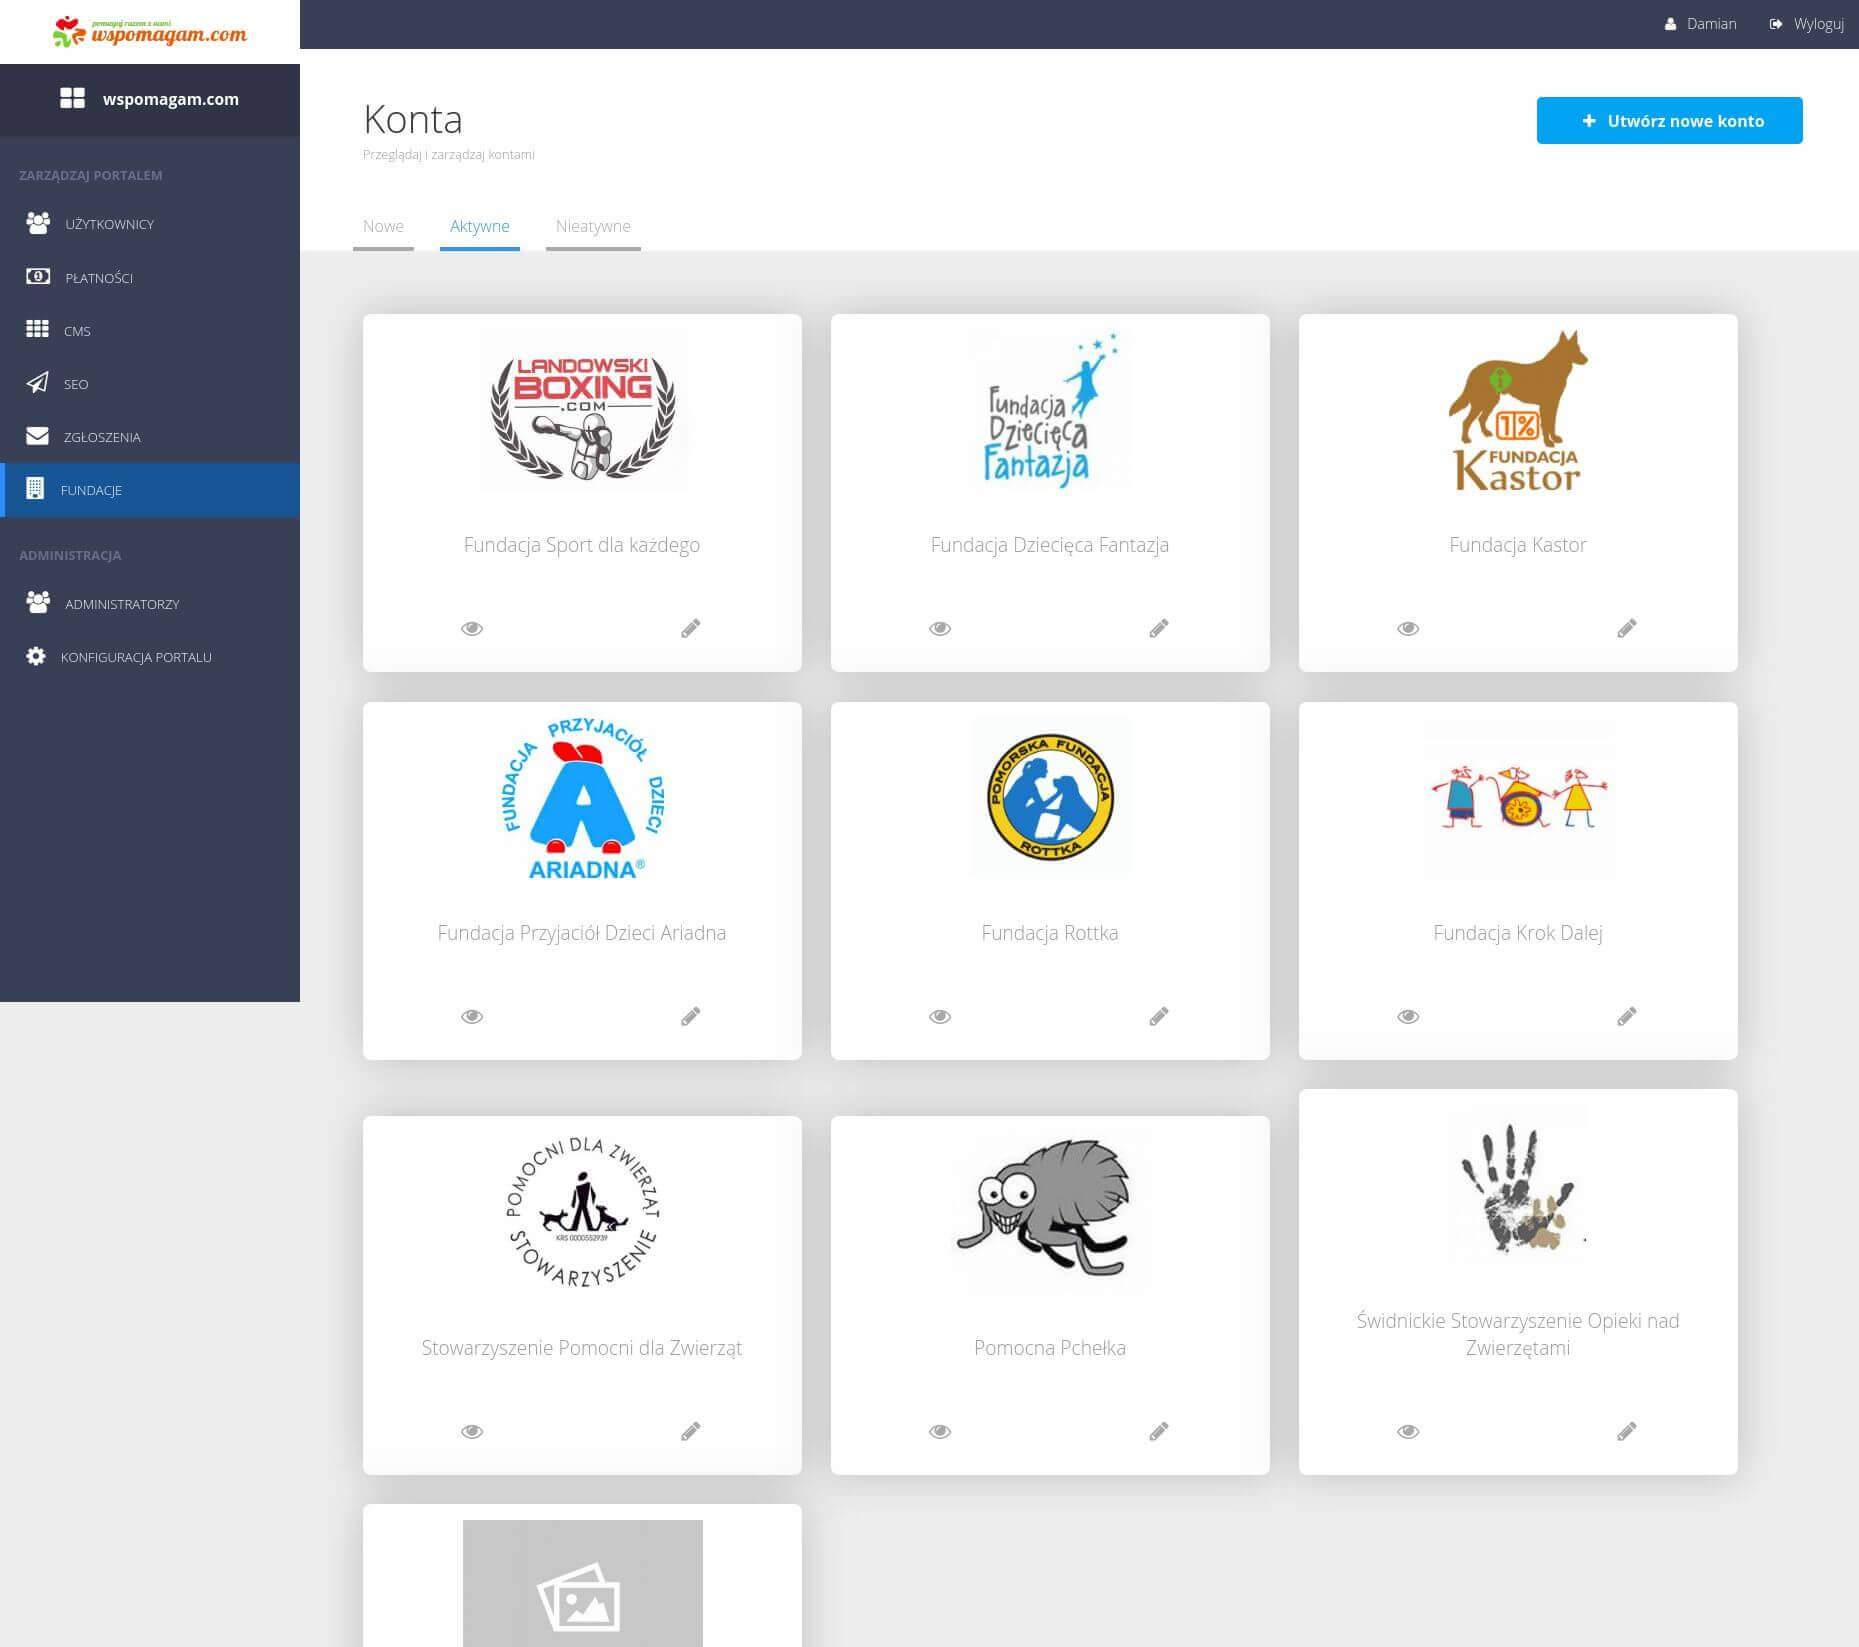View Fundacja Przyjaciół Dzieci Ariadna via eye icon
This screenshot has height=1647, width=1859.
click(x=471, y=1016)
